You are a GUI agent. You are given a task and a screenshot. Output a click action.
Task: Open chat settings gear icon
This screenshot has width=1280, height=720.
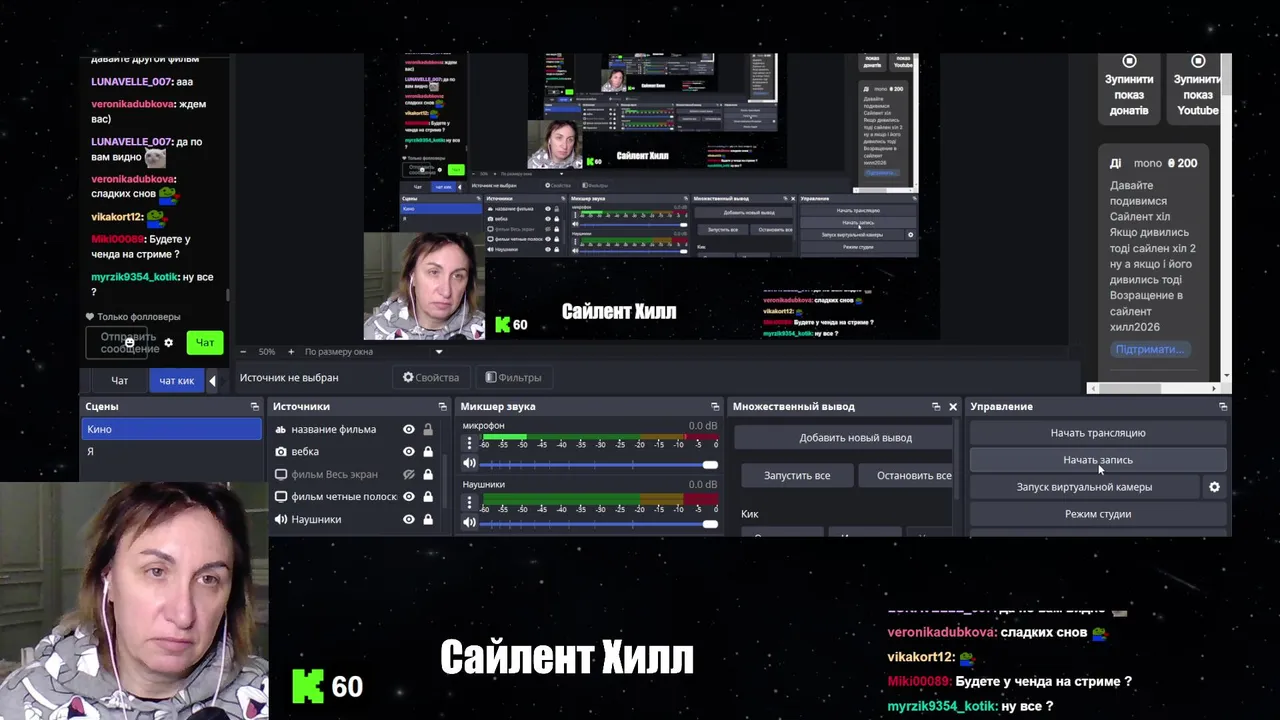pos(168,343)
